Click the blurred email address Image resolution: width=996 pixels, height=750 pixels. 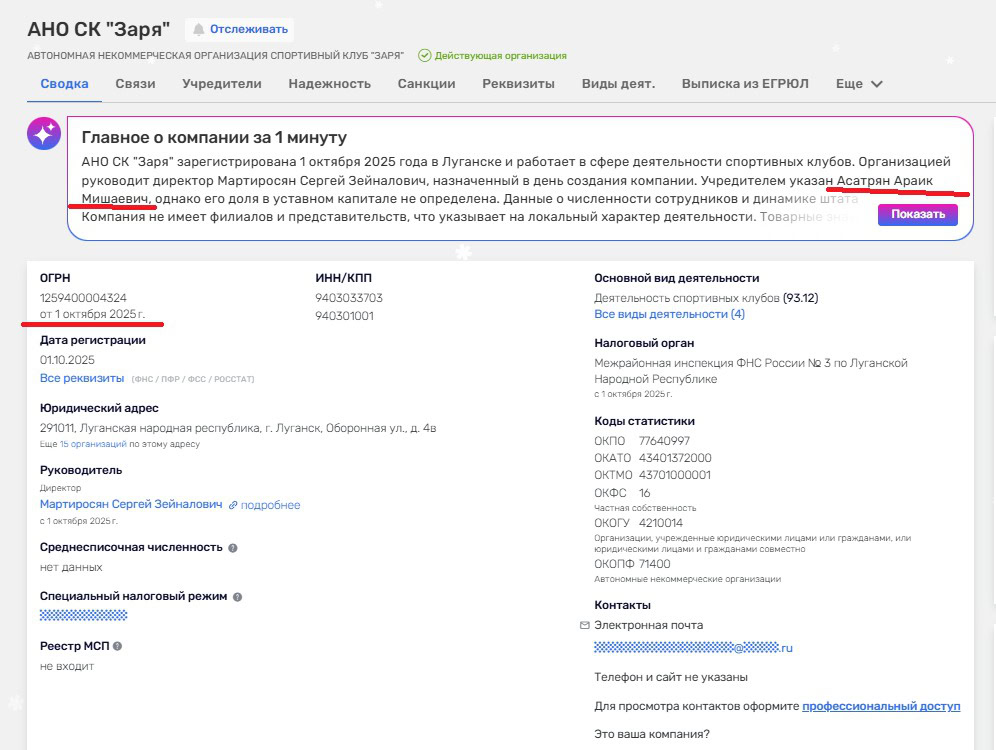(x=692, y=648)
